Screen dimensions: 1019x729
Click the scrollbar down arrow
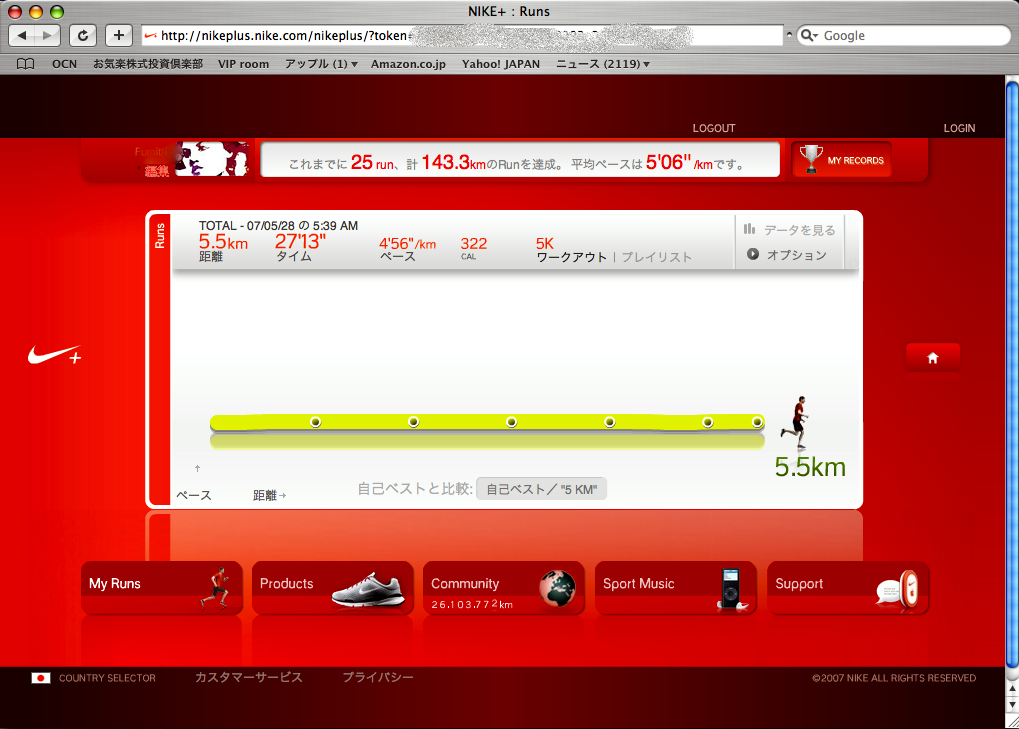click(x=1012, y=704)
